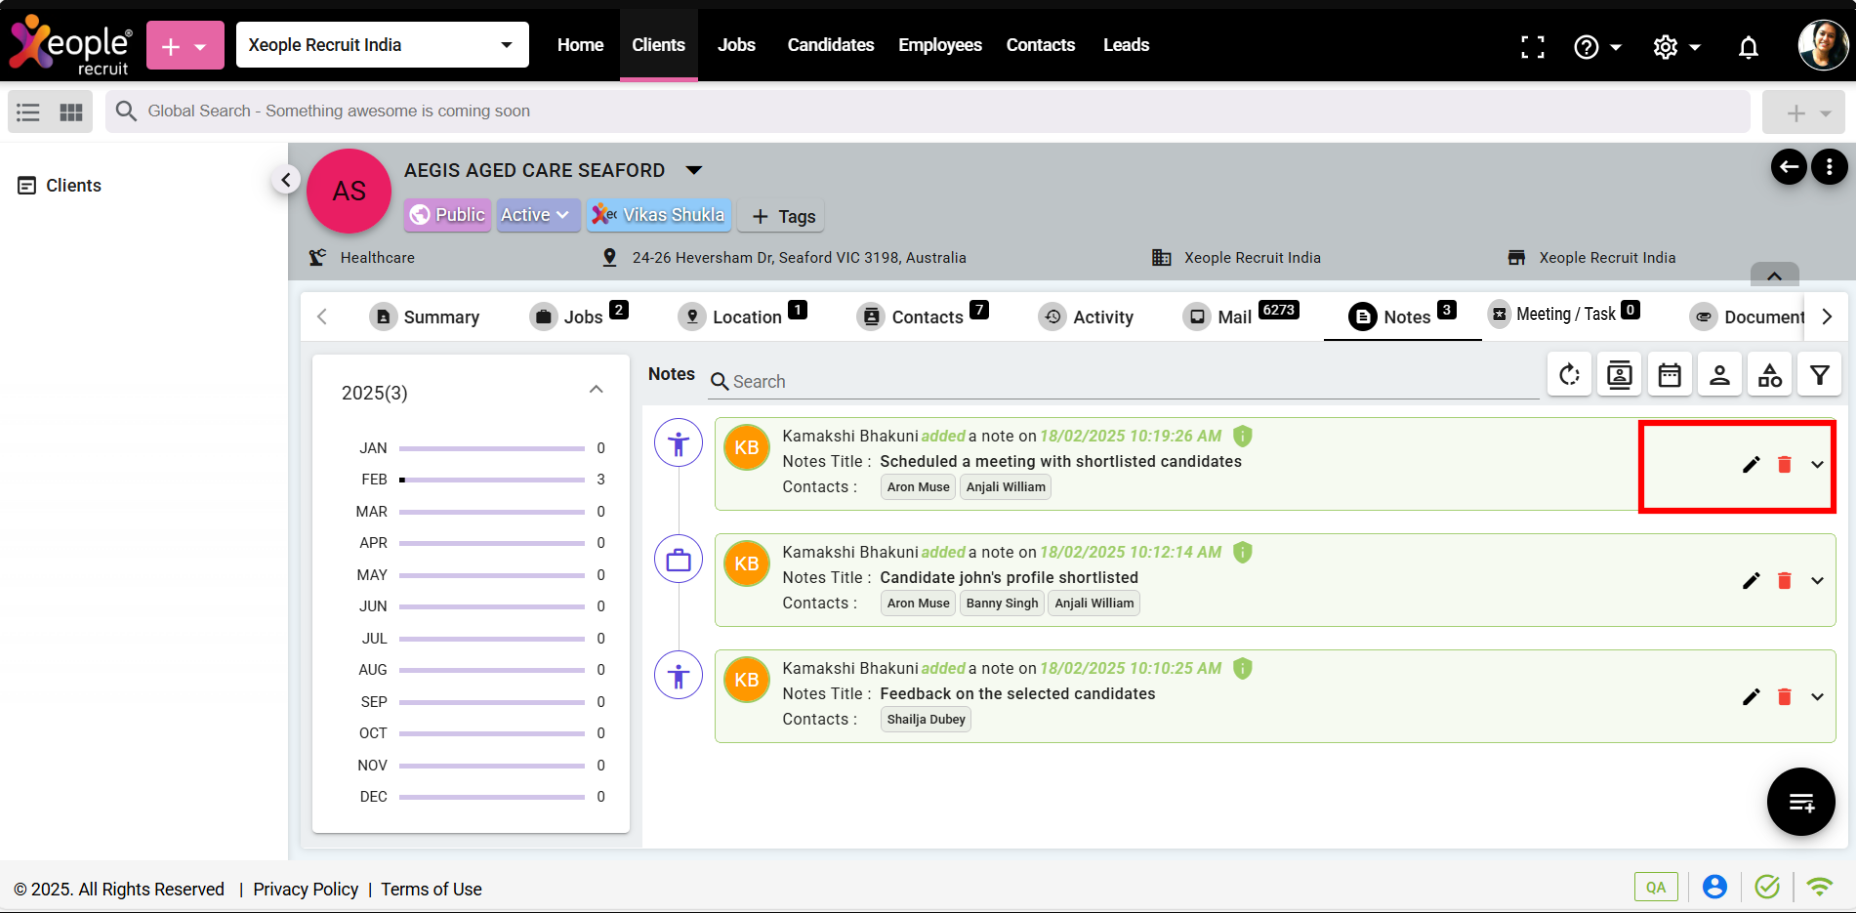This screenshot has width=1856, height=913.
Task: Open the three-dot more options menu
Action: click(x=1829, y=167)
